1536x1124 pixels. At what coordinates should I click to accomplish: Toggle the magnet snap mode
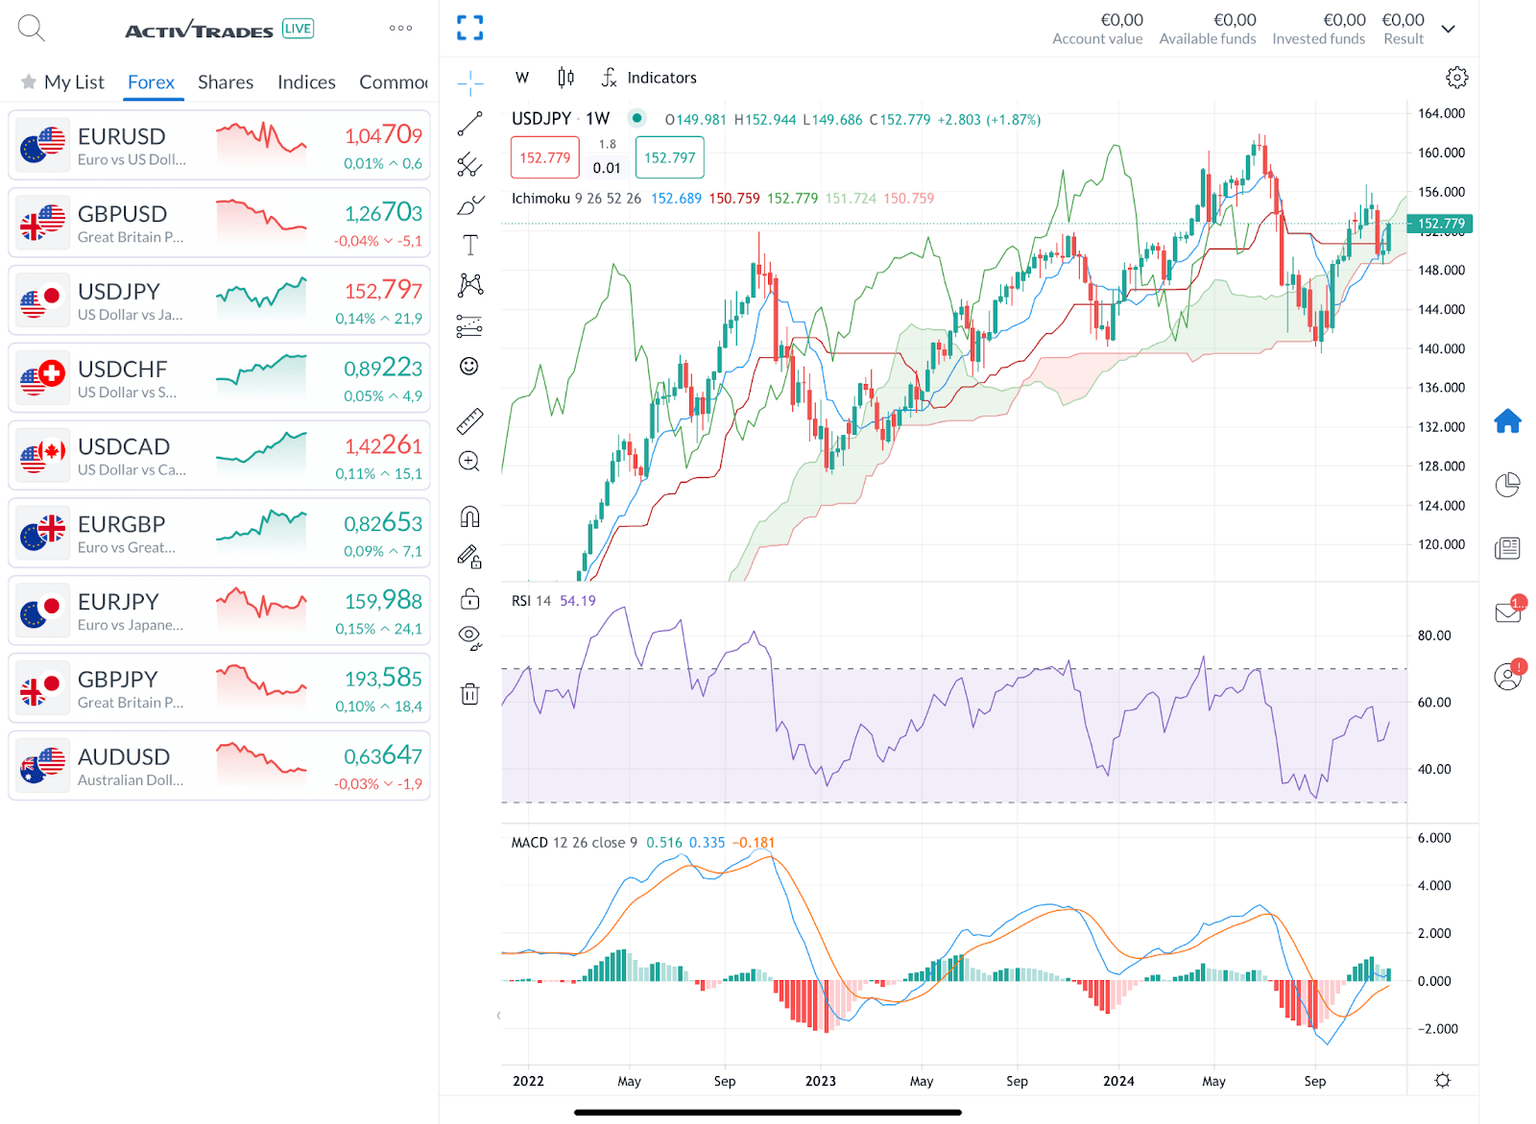(470, 516)
